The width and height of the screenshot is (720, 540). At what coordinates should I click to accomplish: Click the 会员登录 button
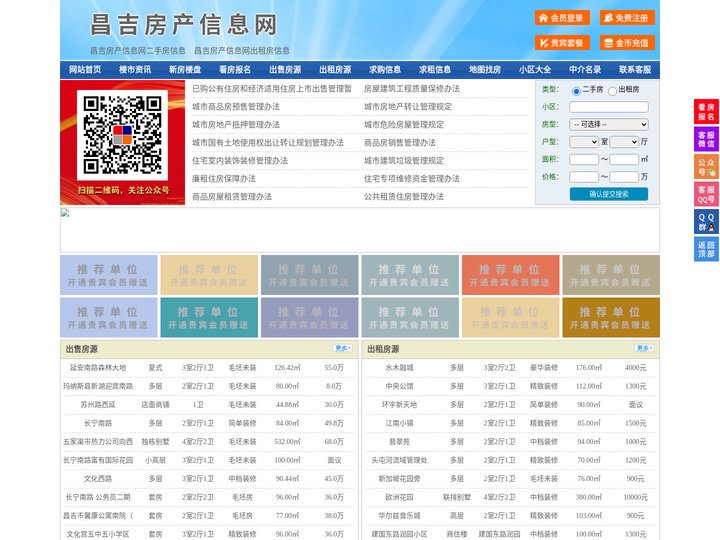[562, 18]
